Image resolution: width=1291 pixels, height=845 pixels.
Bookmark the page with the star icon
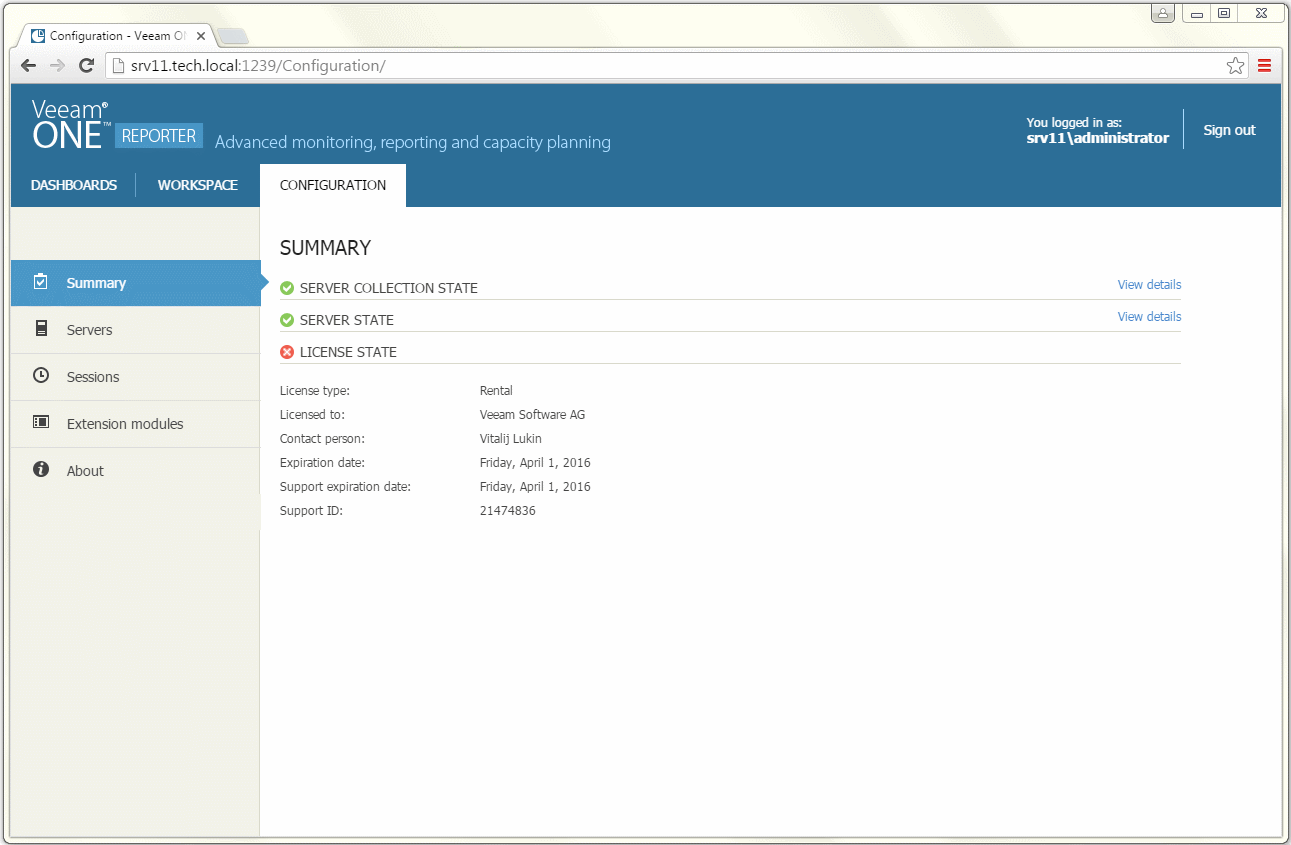[x=1236, y=66]
